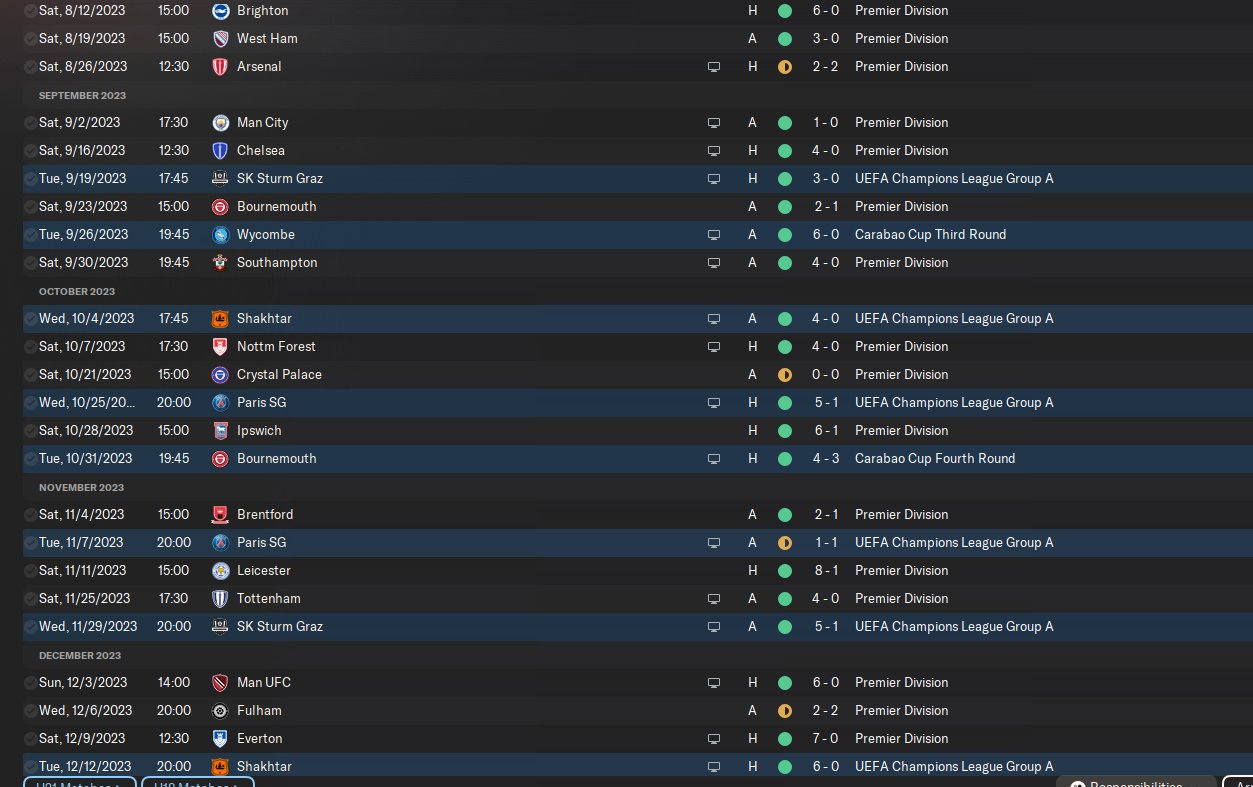Image resolution: width=1253 pixels, height=787 pixels.
Task: Click the TV broadcast icon on Chelsea row
Action: pos(714,151)
